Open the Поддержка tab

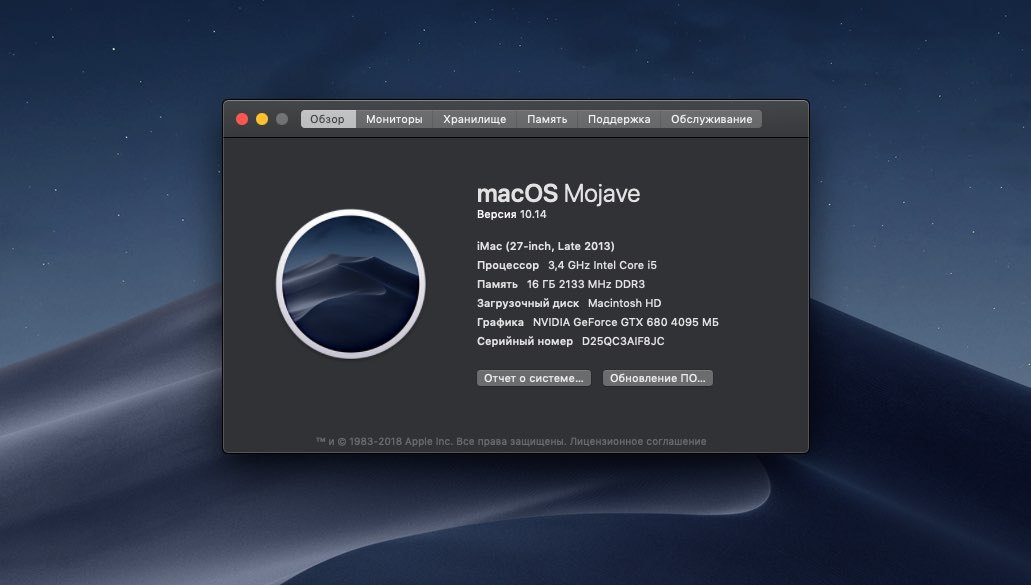tap(619, 119)
